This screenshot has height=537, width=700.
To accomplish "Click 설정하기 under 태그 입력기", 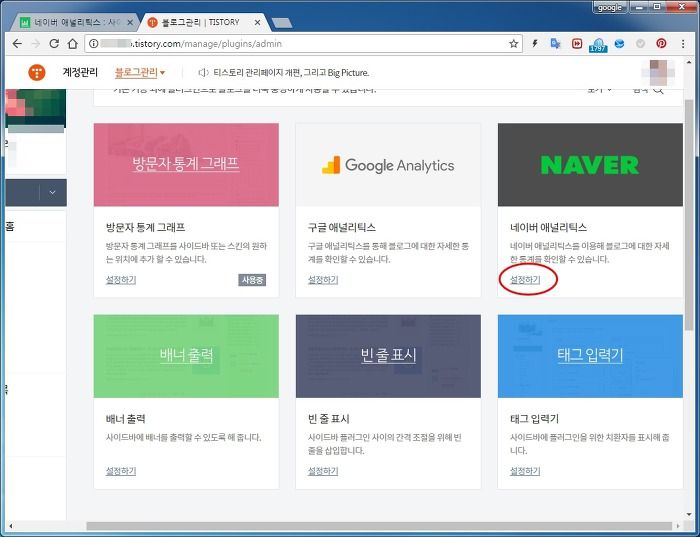I will click(525, 471).
